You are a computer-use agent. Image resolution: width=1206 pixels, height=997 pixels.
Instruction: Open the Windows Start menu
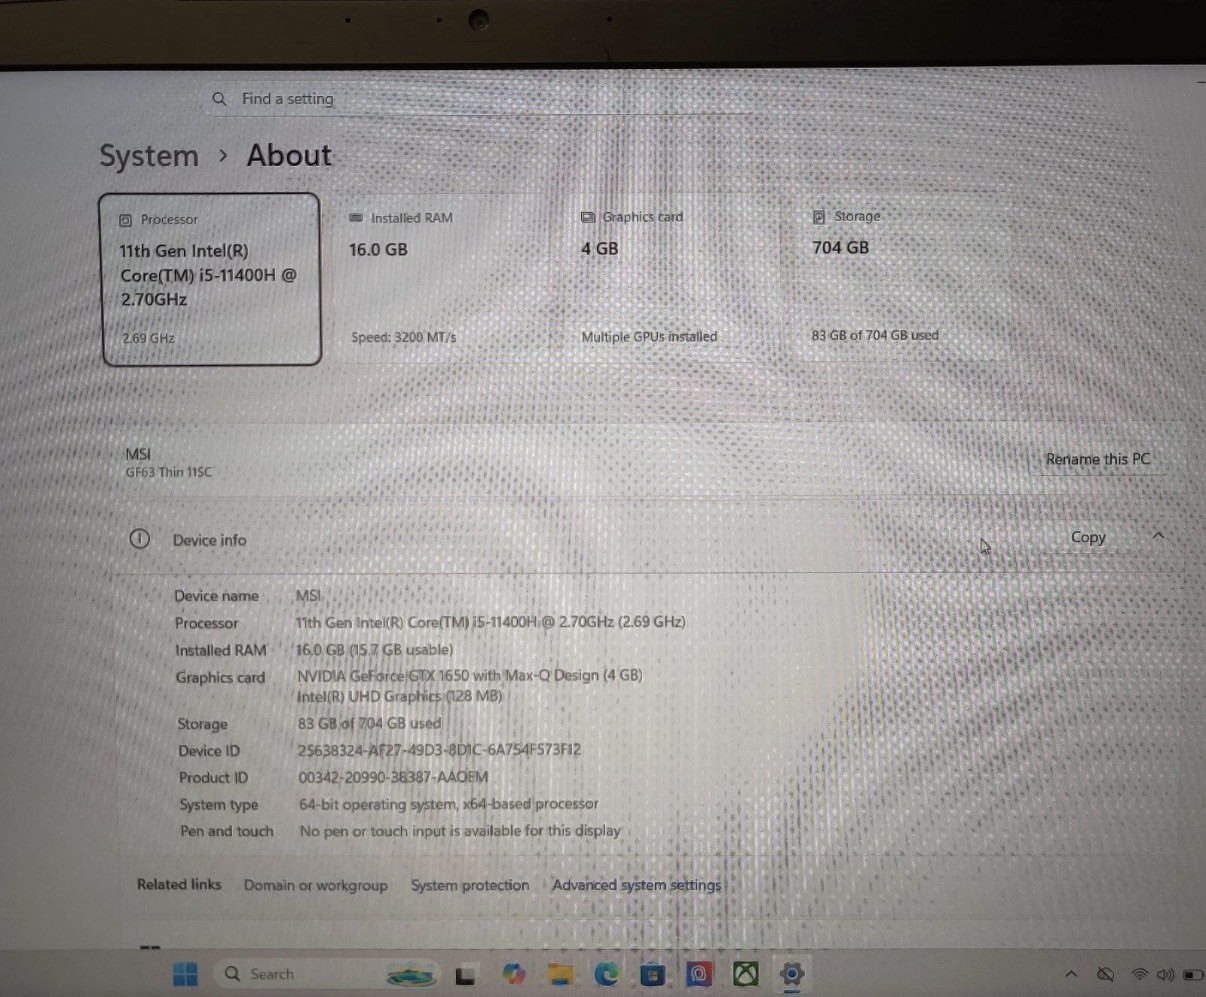click(186, 974)
